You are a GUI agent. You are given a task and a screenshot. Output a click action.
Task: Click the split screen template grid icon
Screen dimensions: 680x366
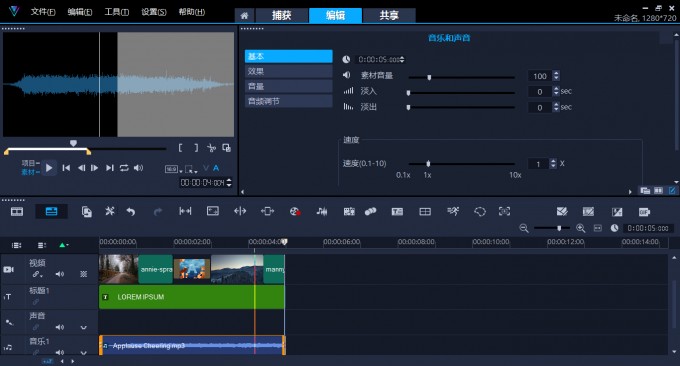425,212
